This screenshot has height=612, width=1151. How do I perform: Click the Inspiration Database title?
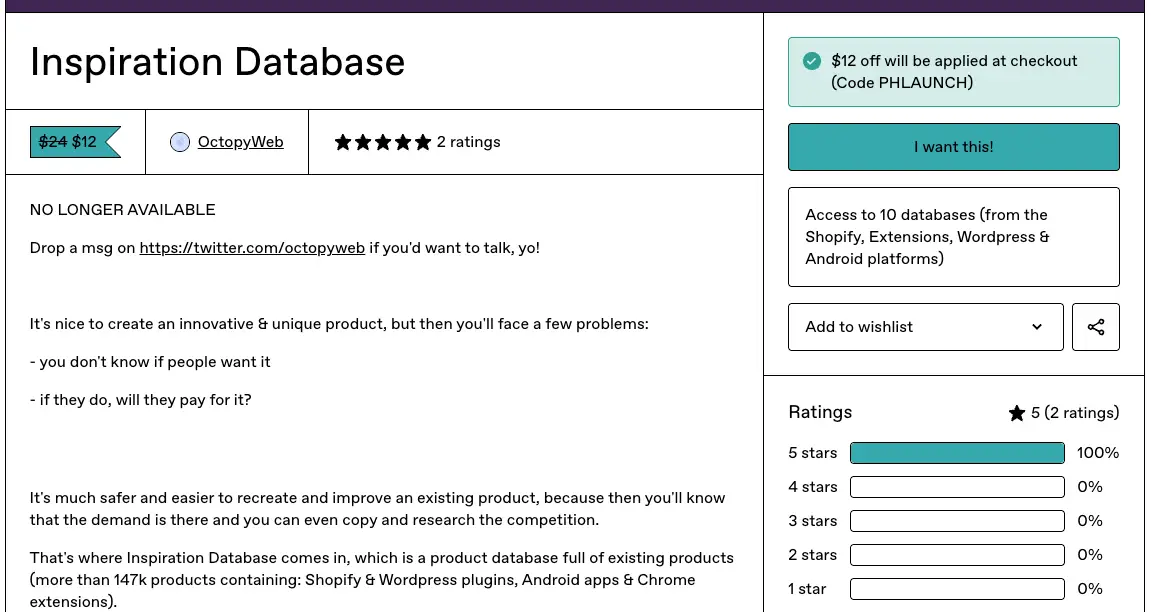[217, 62]
